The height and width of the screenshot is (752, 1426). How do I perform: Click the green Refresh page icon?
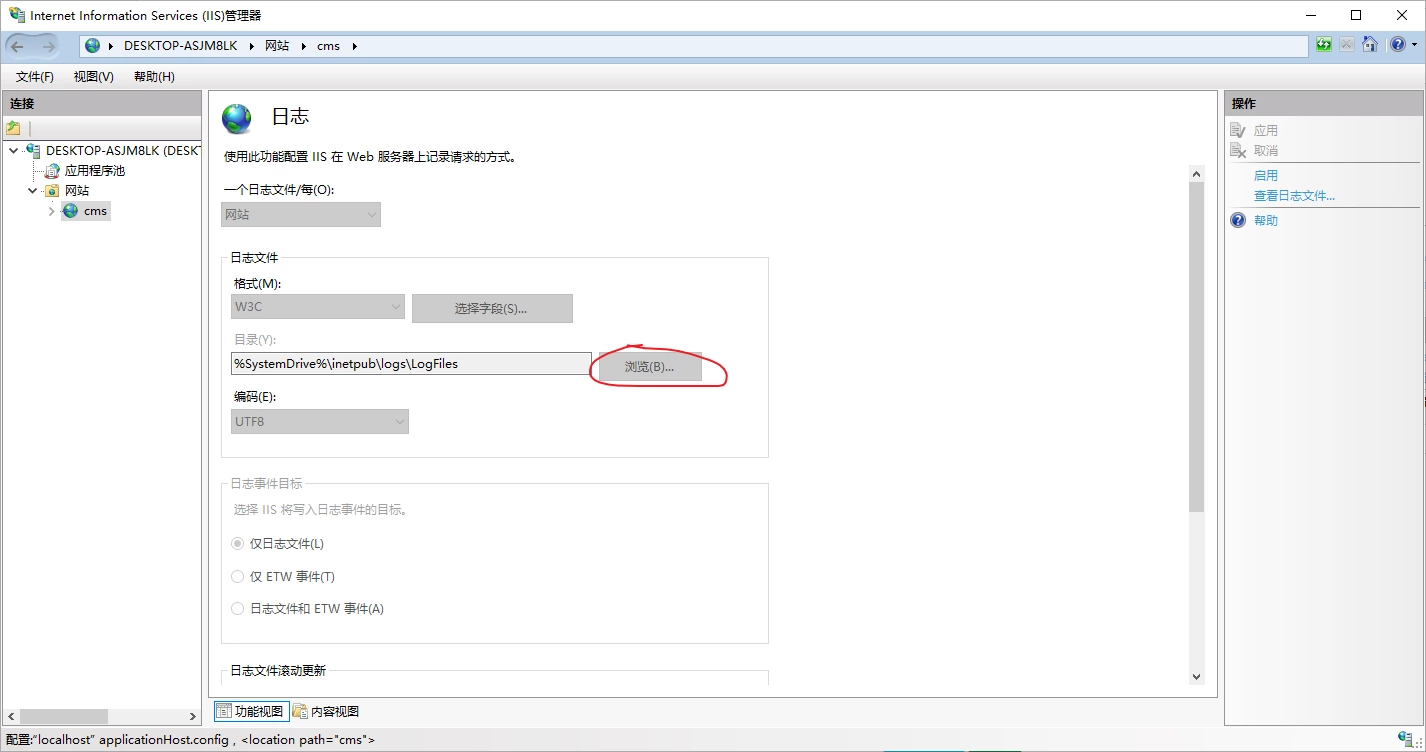point(1324,45)
